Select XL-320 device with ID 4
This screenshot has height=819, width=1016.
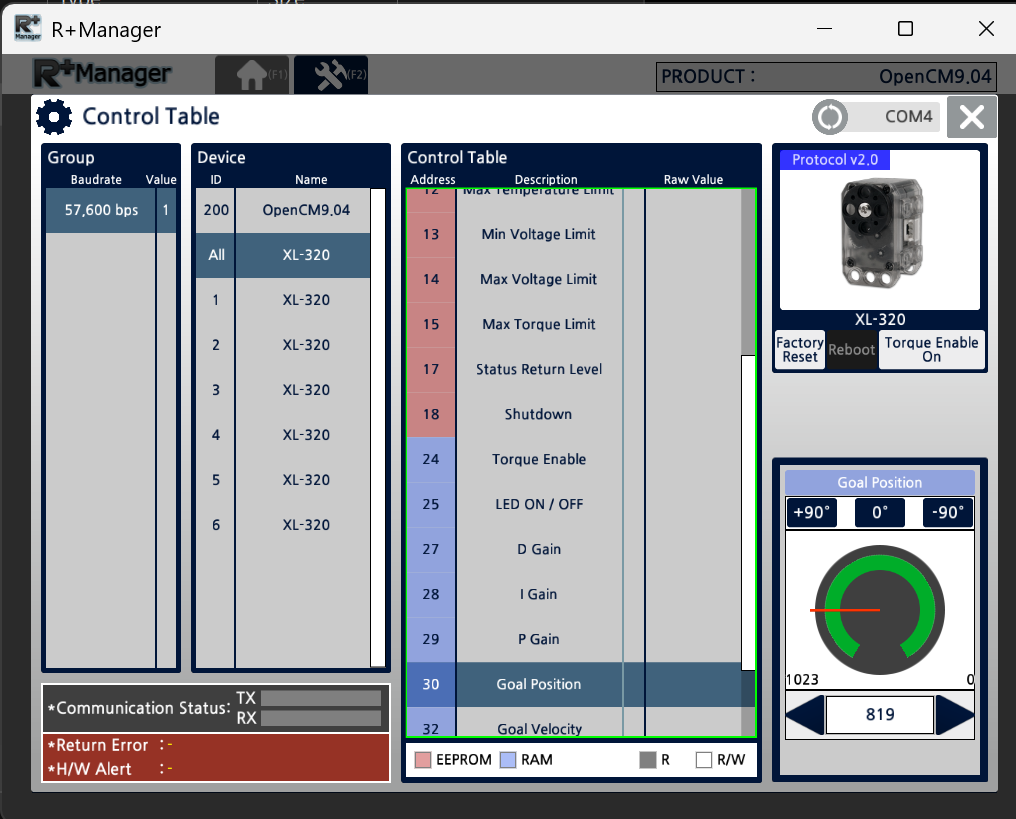pyautogui.click(x=283, y=435)
